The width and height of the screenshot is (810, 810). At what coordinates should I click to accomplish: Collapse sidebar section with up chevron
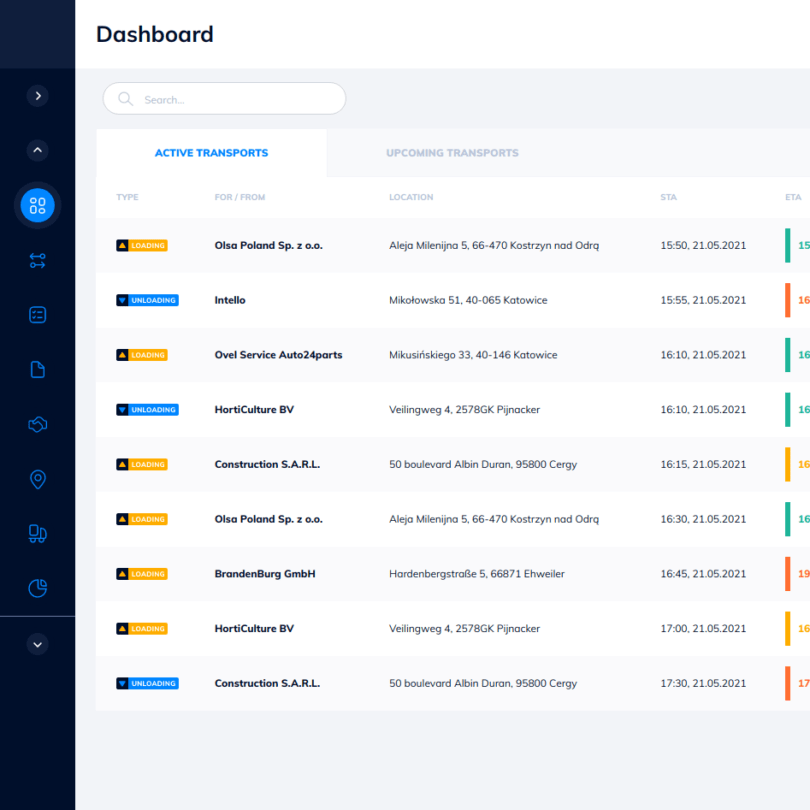(38, 150)
